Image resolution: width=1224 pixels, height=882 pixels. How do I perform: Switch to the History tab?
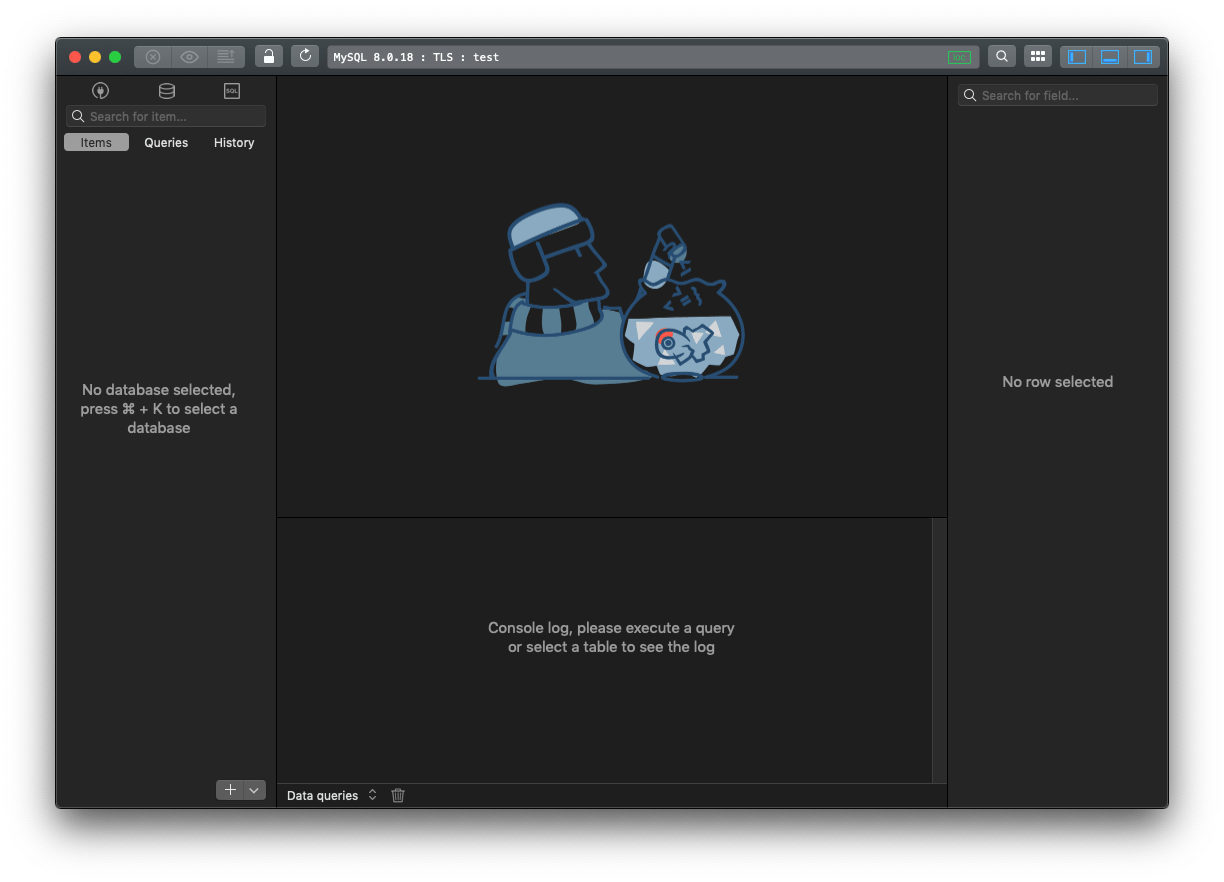click(x=234, y=143)
